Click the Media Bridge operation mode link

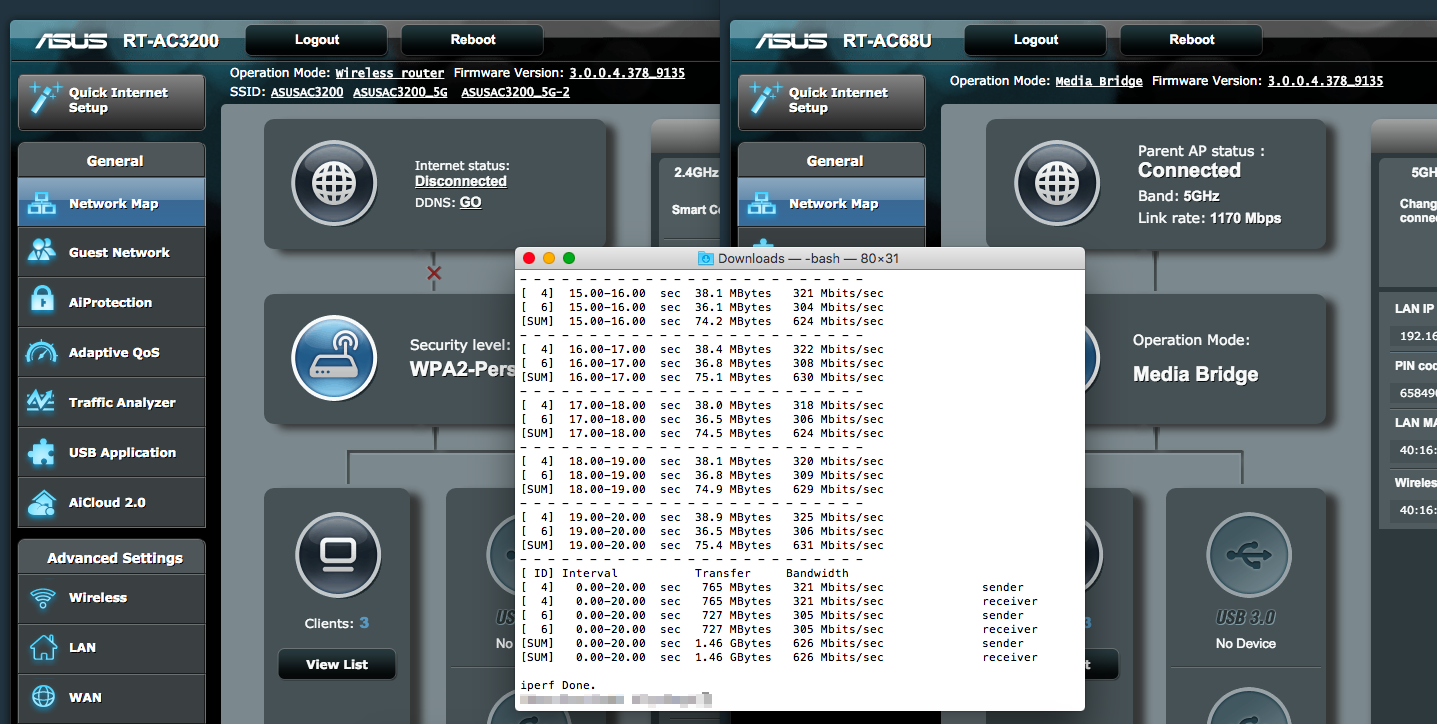pos(1099,81)
